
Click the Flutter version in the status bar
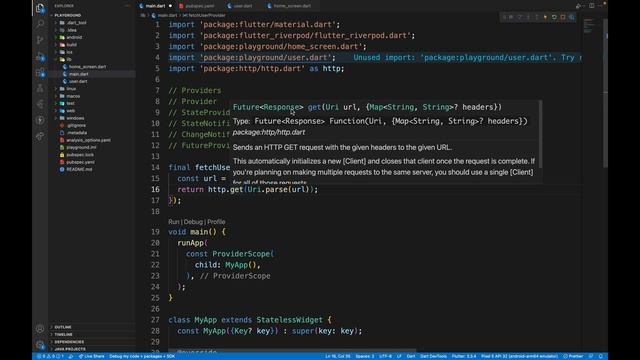[464, 356]
